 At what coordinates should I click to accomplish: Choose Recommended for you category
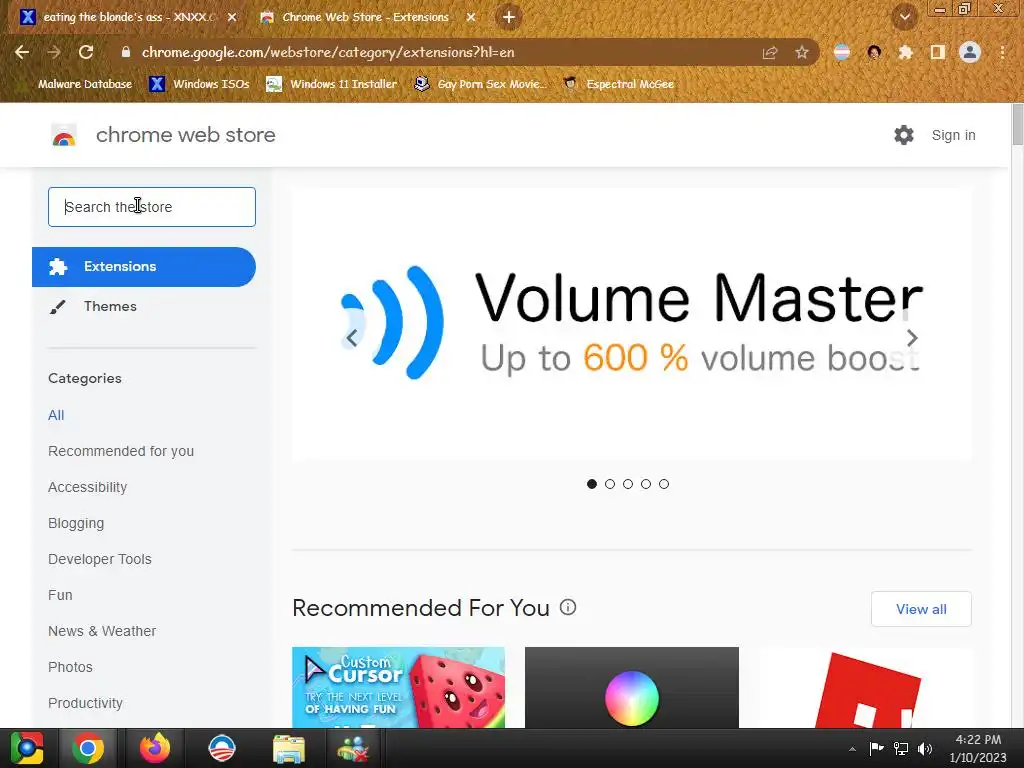tap(121, 451)
